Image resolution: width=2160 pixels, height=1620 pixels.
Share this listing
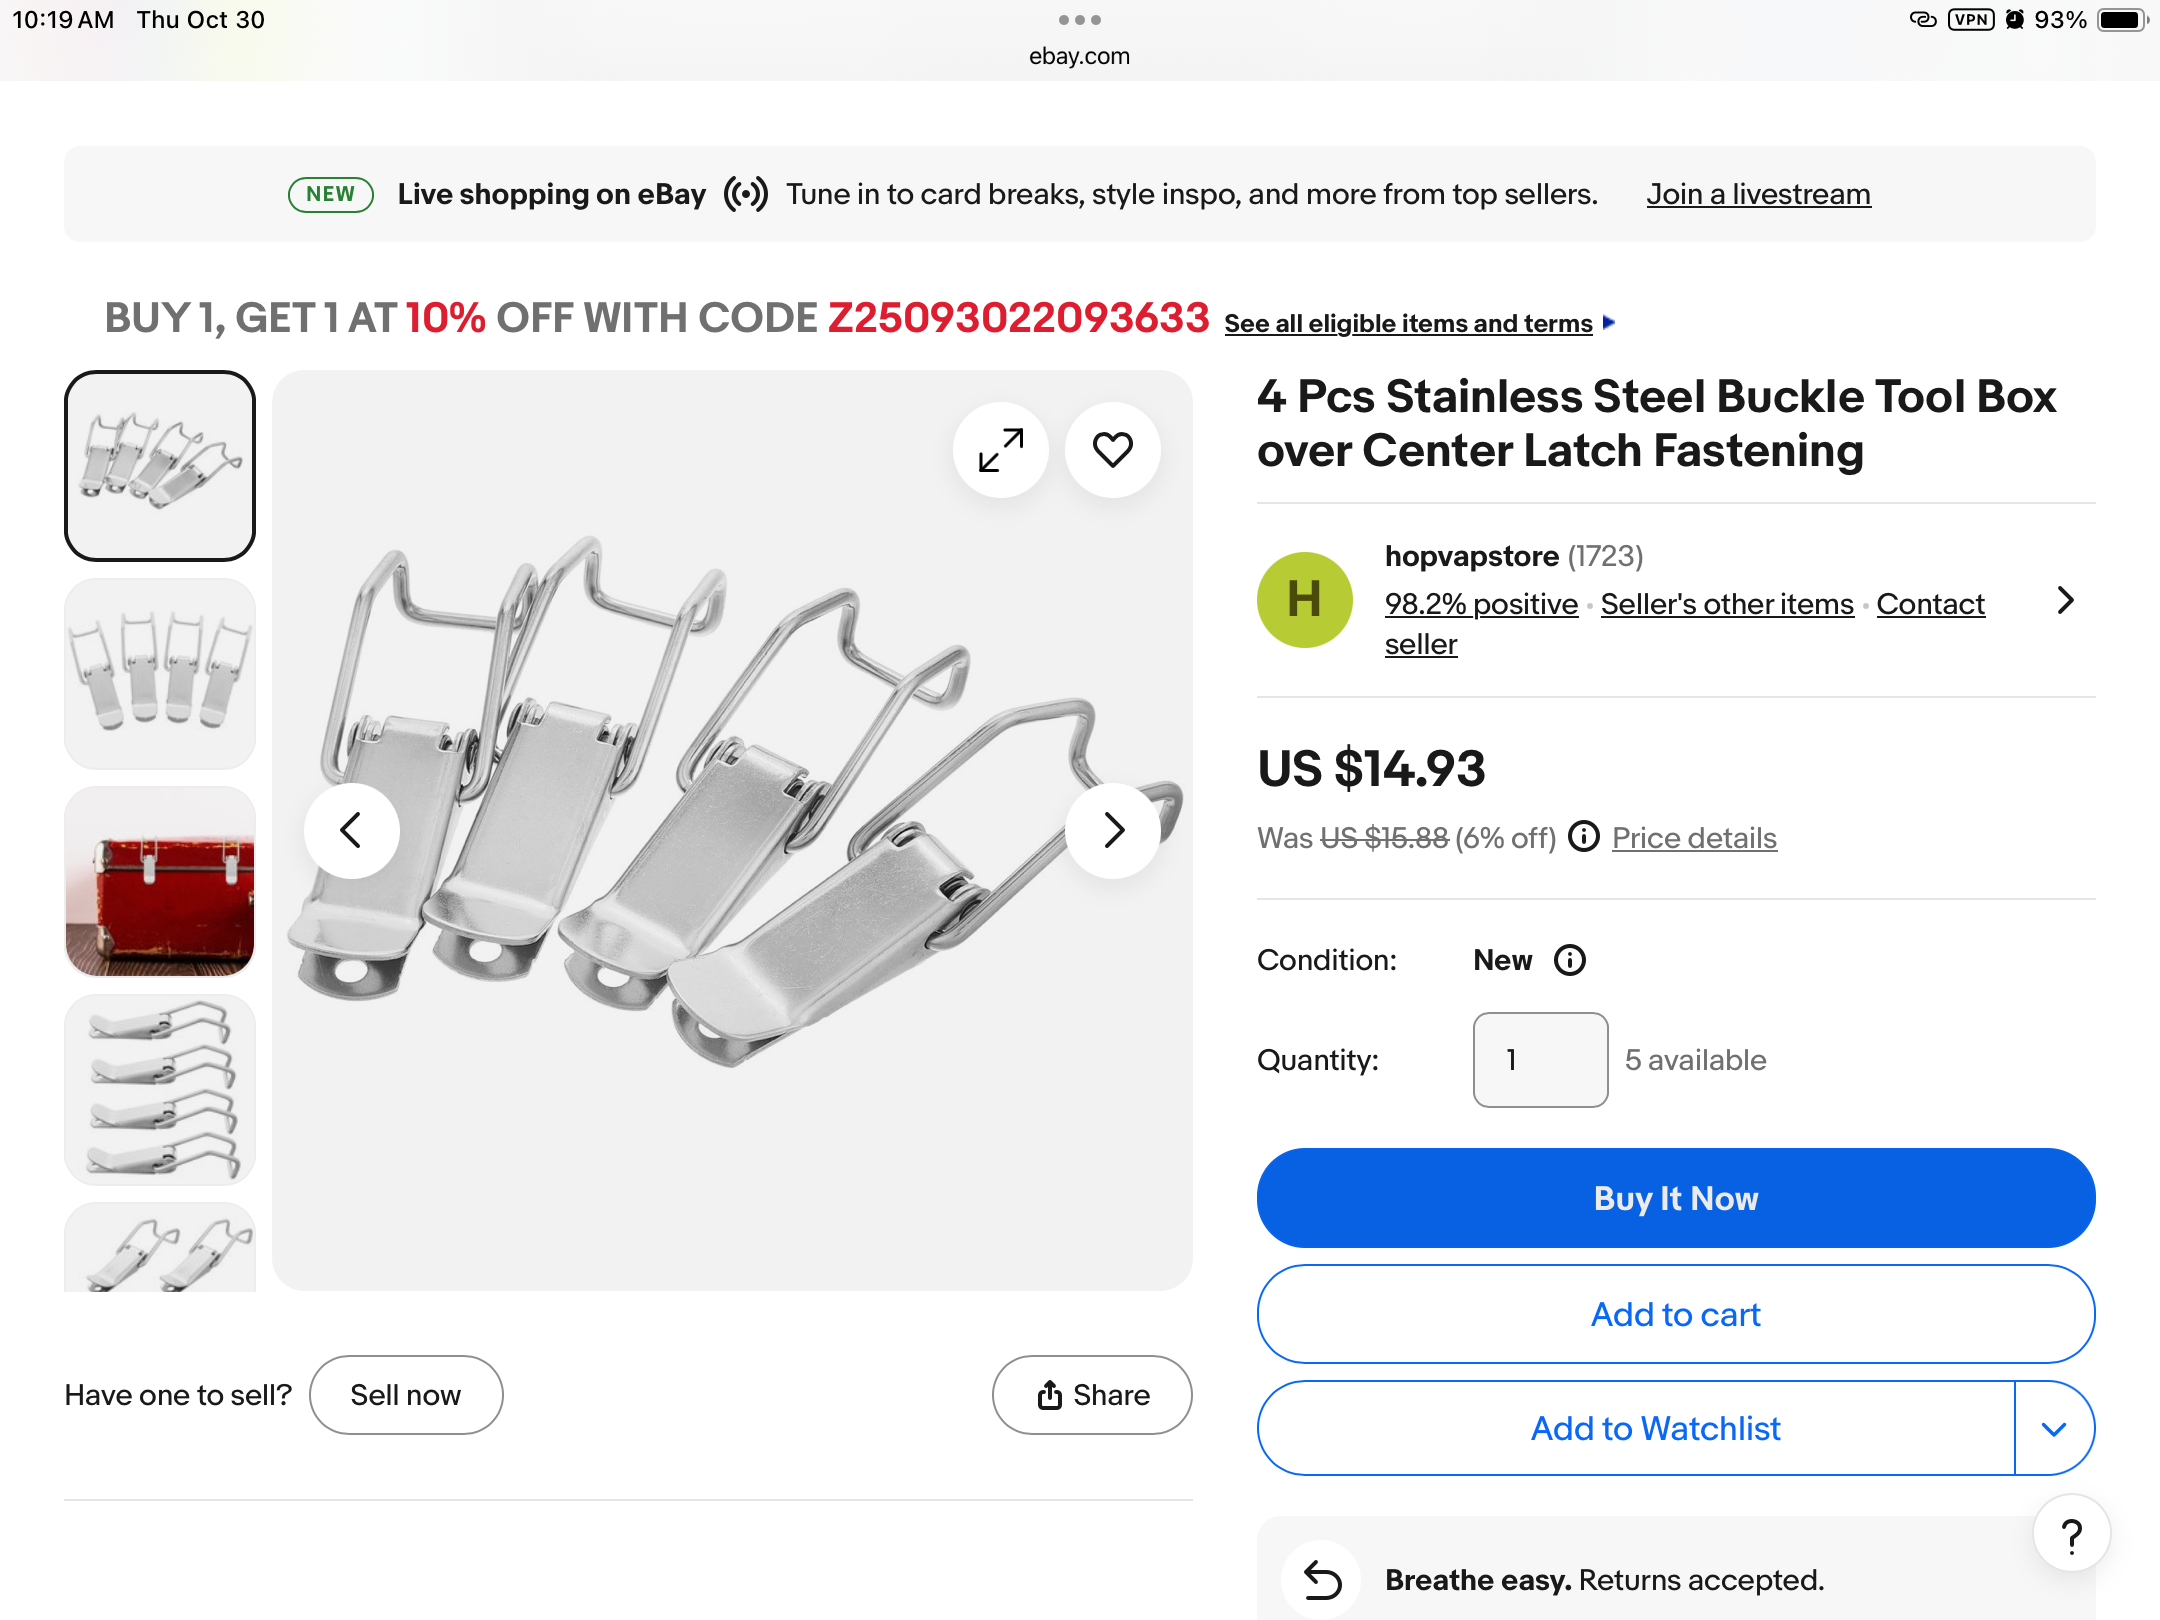coord(1092,1395)
